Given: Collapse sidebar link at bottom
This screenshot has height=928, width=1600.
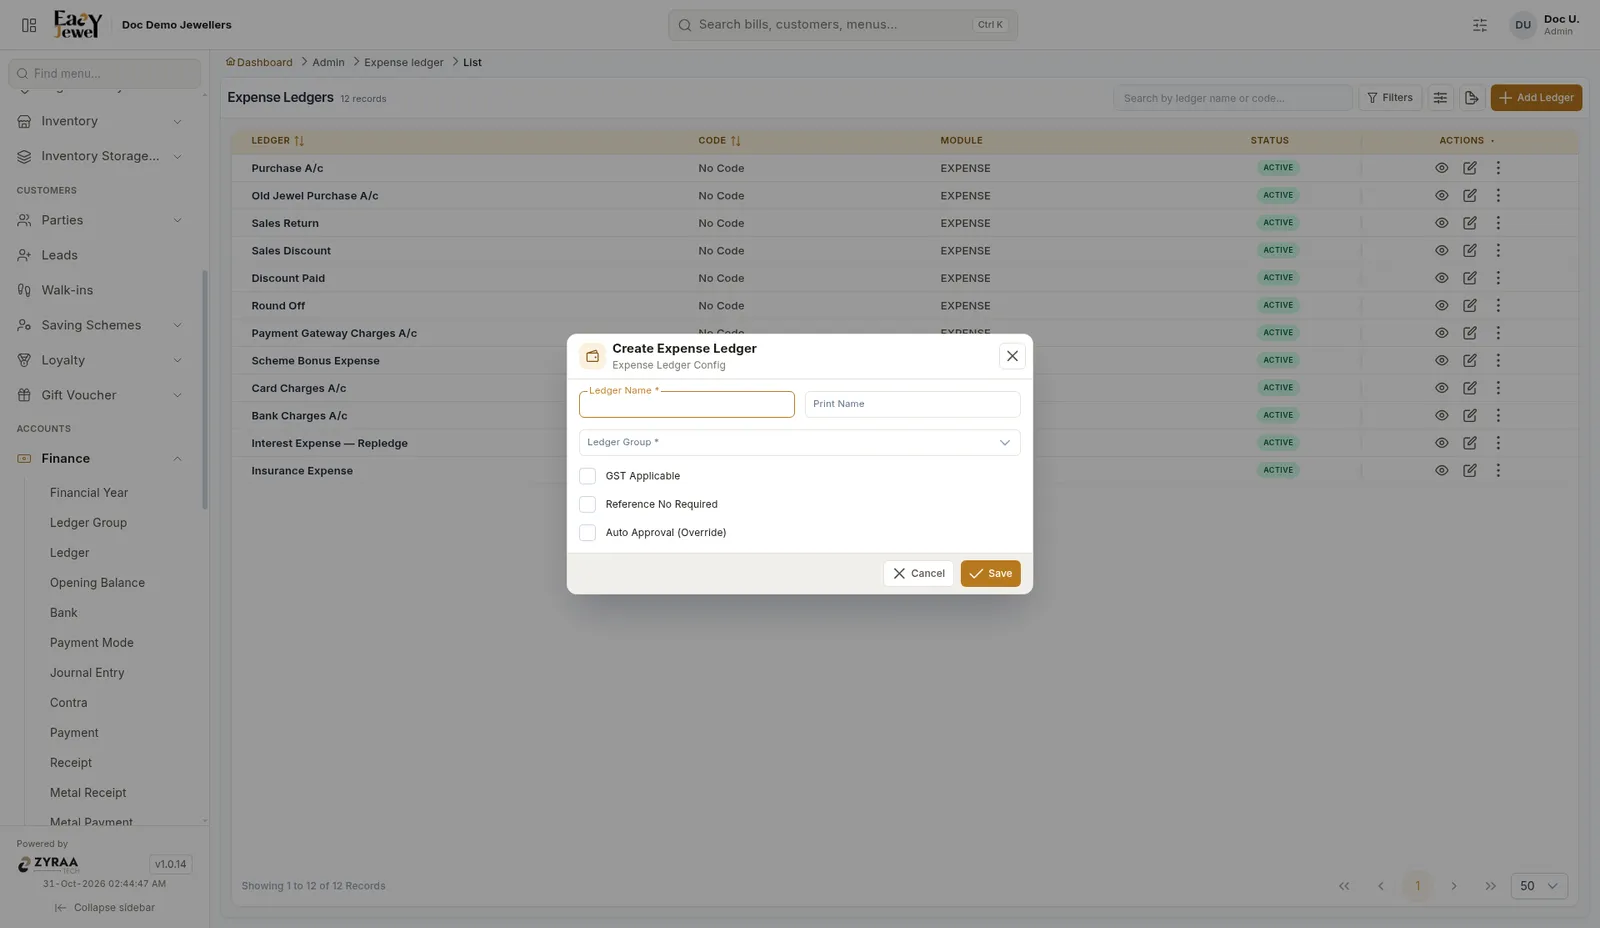Looking at the screenshot, I should pyautogui.click(x=105, y=908).
